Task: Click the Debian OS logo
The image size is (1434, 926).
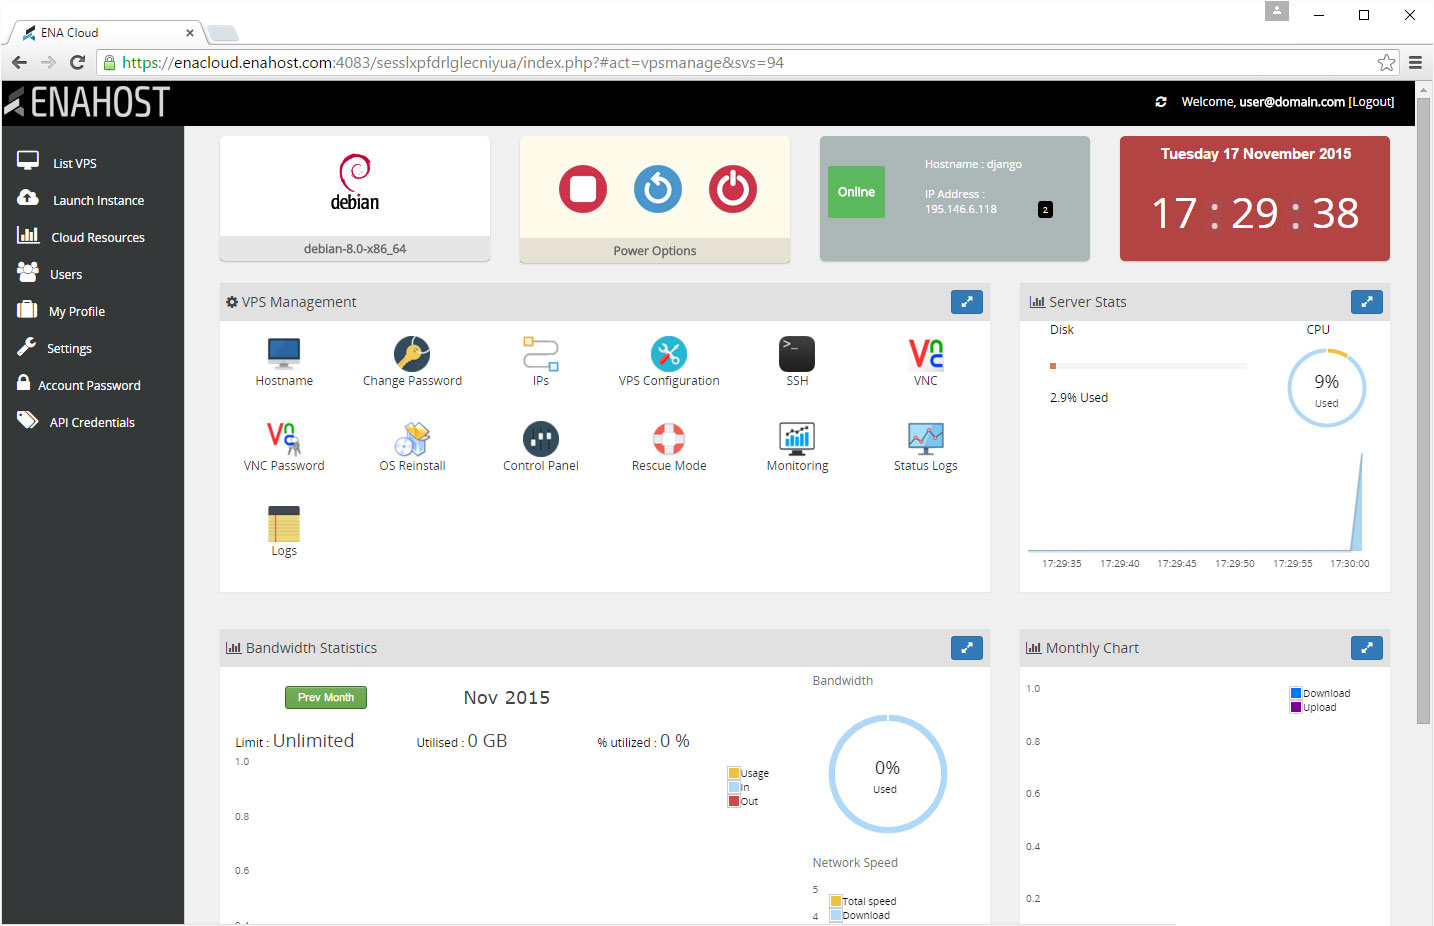Action: pos(355,182)
